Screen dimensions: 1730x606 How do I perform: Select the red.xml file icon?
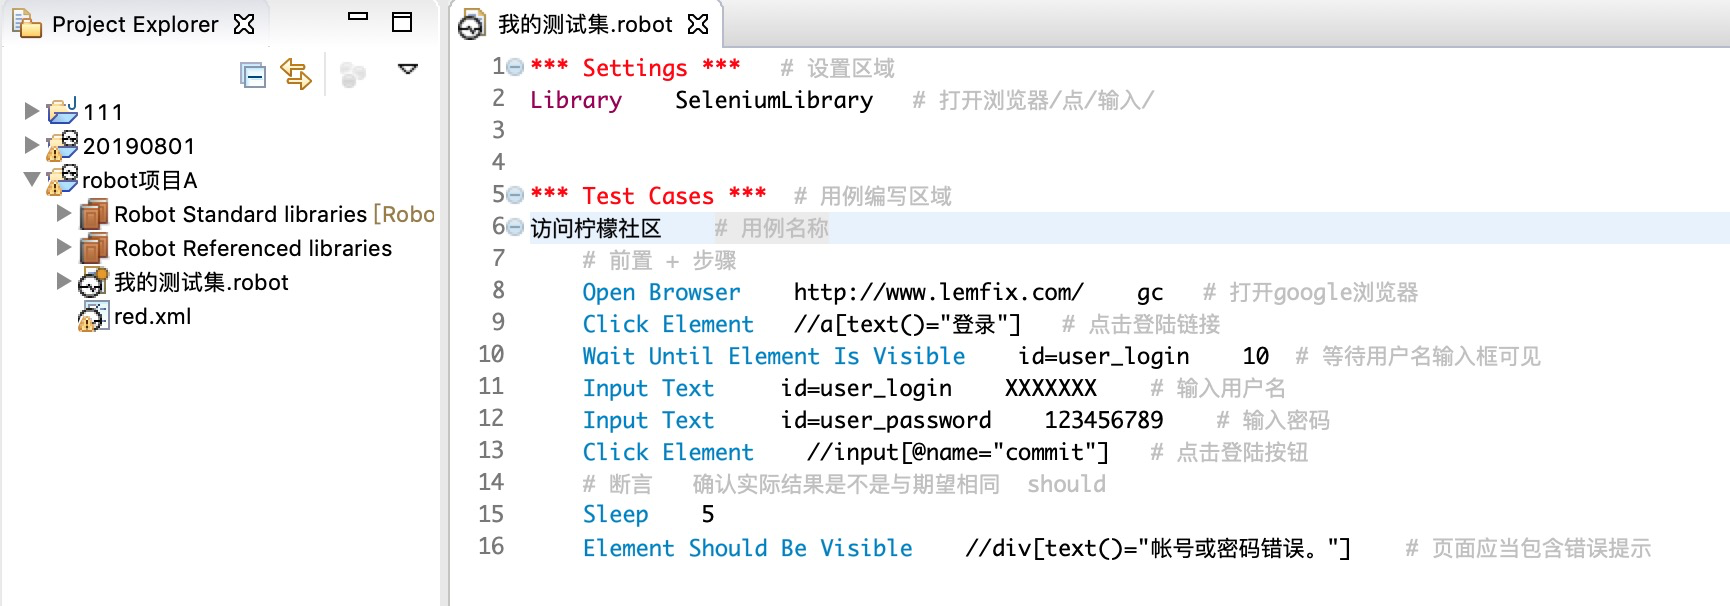click(93, 317)
